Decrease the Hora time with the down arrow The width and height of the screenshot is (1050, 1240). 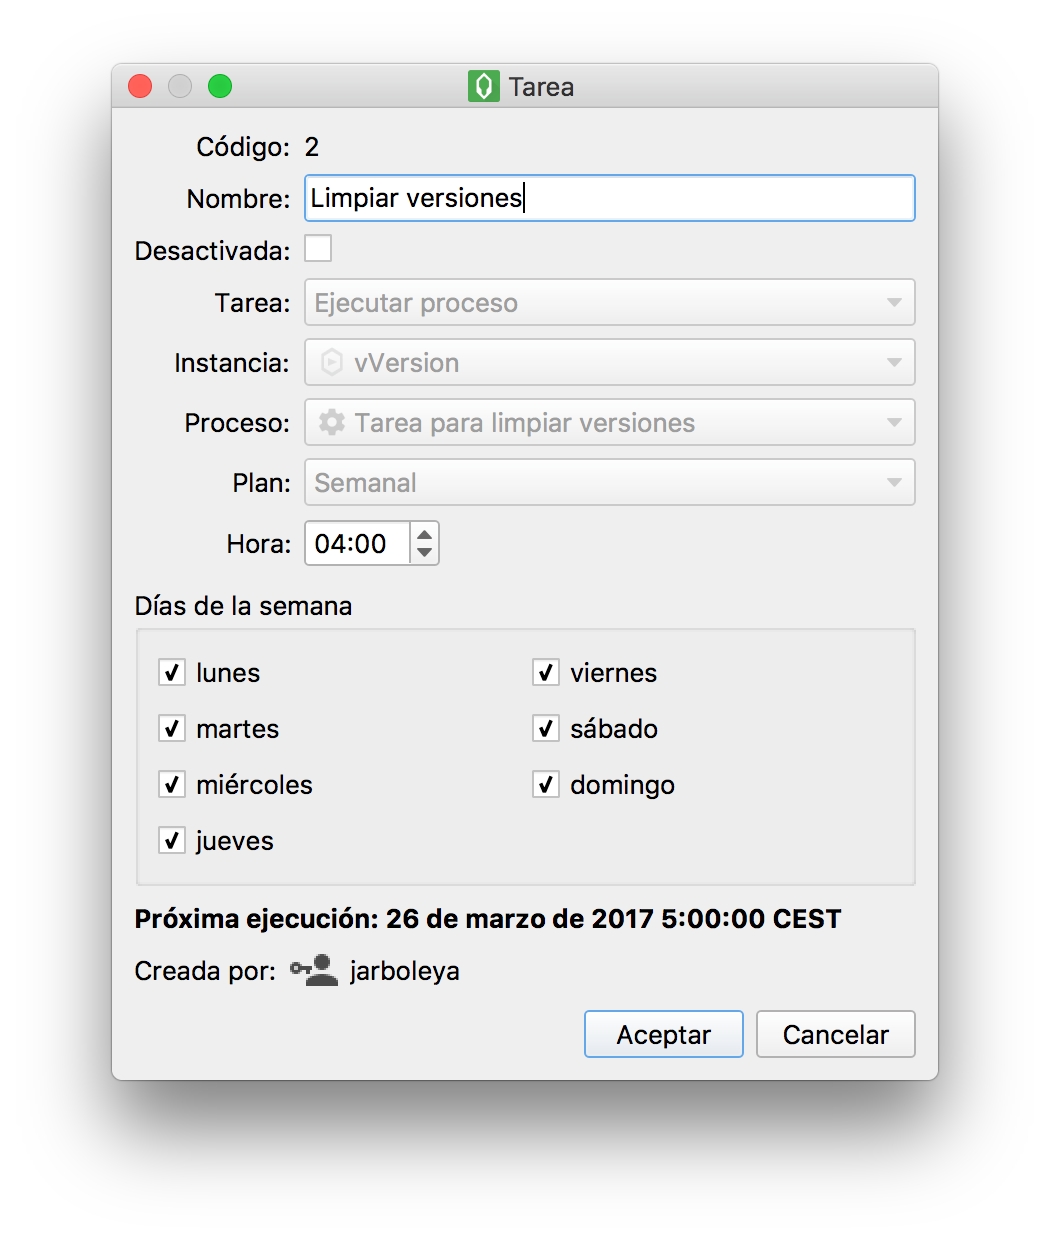[425, 553]
